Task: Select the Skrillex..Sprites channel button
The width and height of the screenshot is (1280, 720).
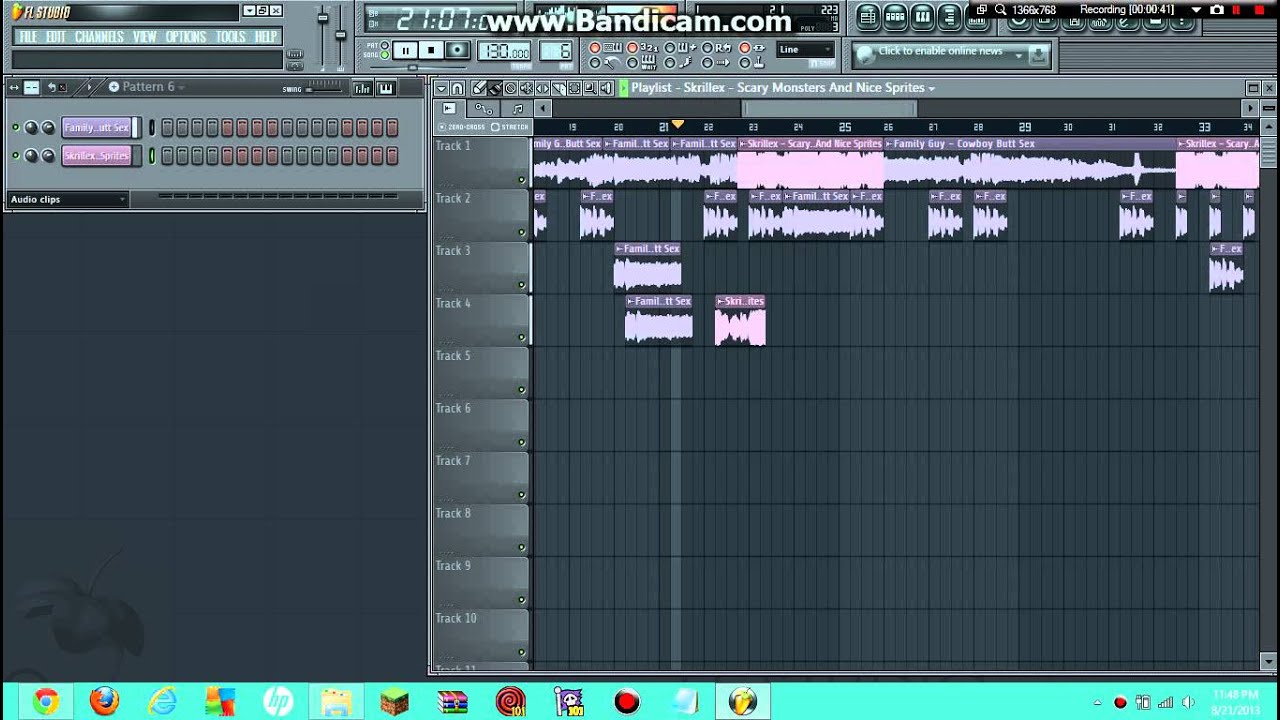Action: pyautogui.click(x=97, y=155)
